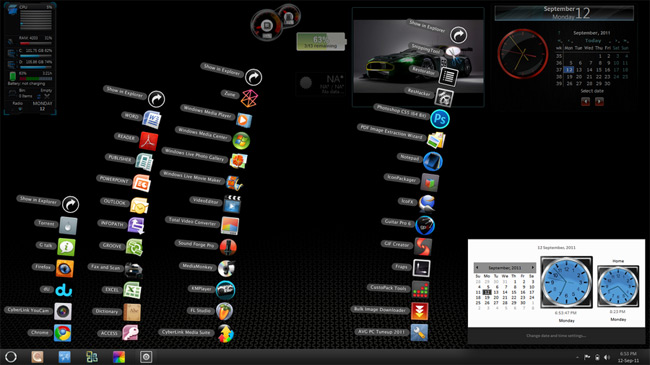The width and height of the screenshot is (650, 365).
Task: Launch PDF Image Extraction Wizard icon
Action: coord(436,140)
